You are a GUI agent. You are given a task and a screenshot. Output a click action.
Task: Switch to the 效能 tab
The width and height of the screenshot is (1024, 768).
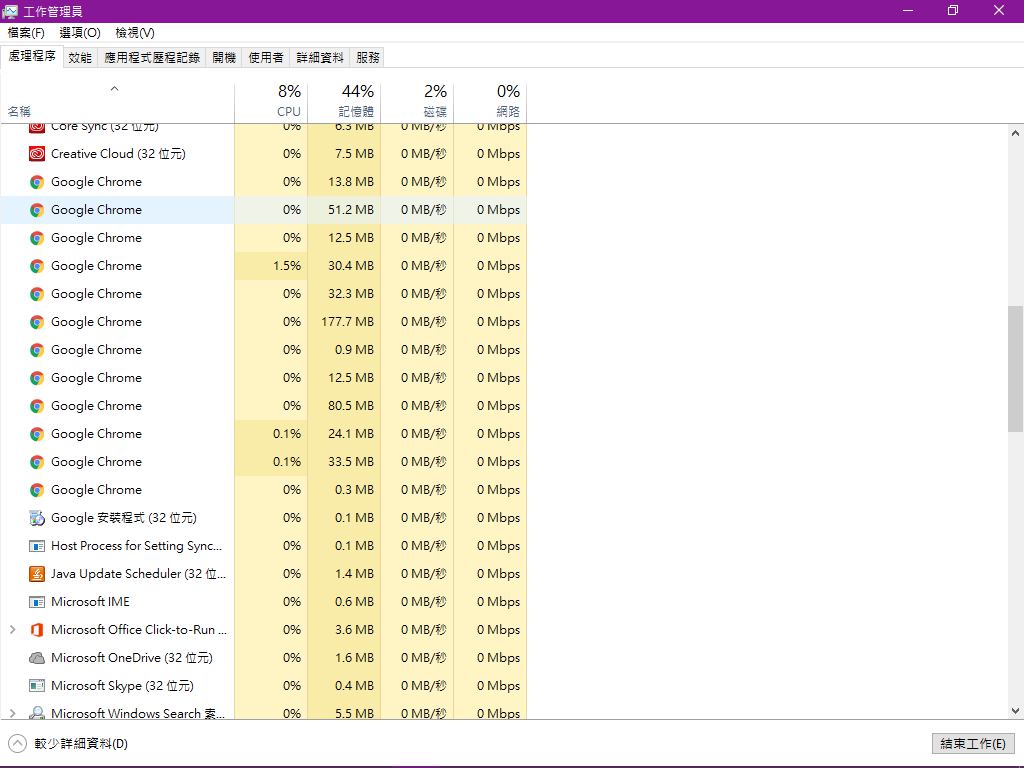(x=80, y=58)
